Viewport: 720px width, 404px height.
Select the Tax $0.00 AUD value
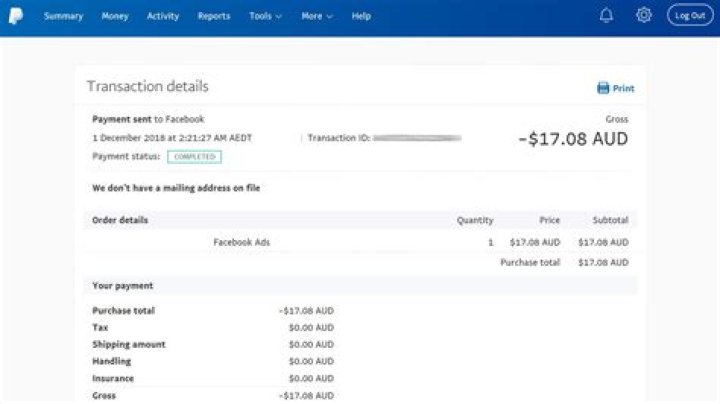tap(311, 328)
